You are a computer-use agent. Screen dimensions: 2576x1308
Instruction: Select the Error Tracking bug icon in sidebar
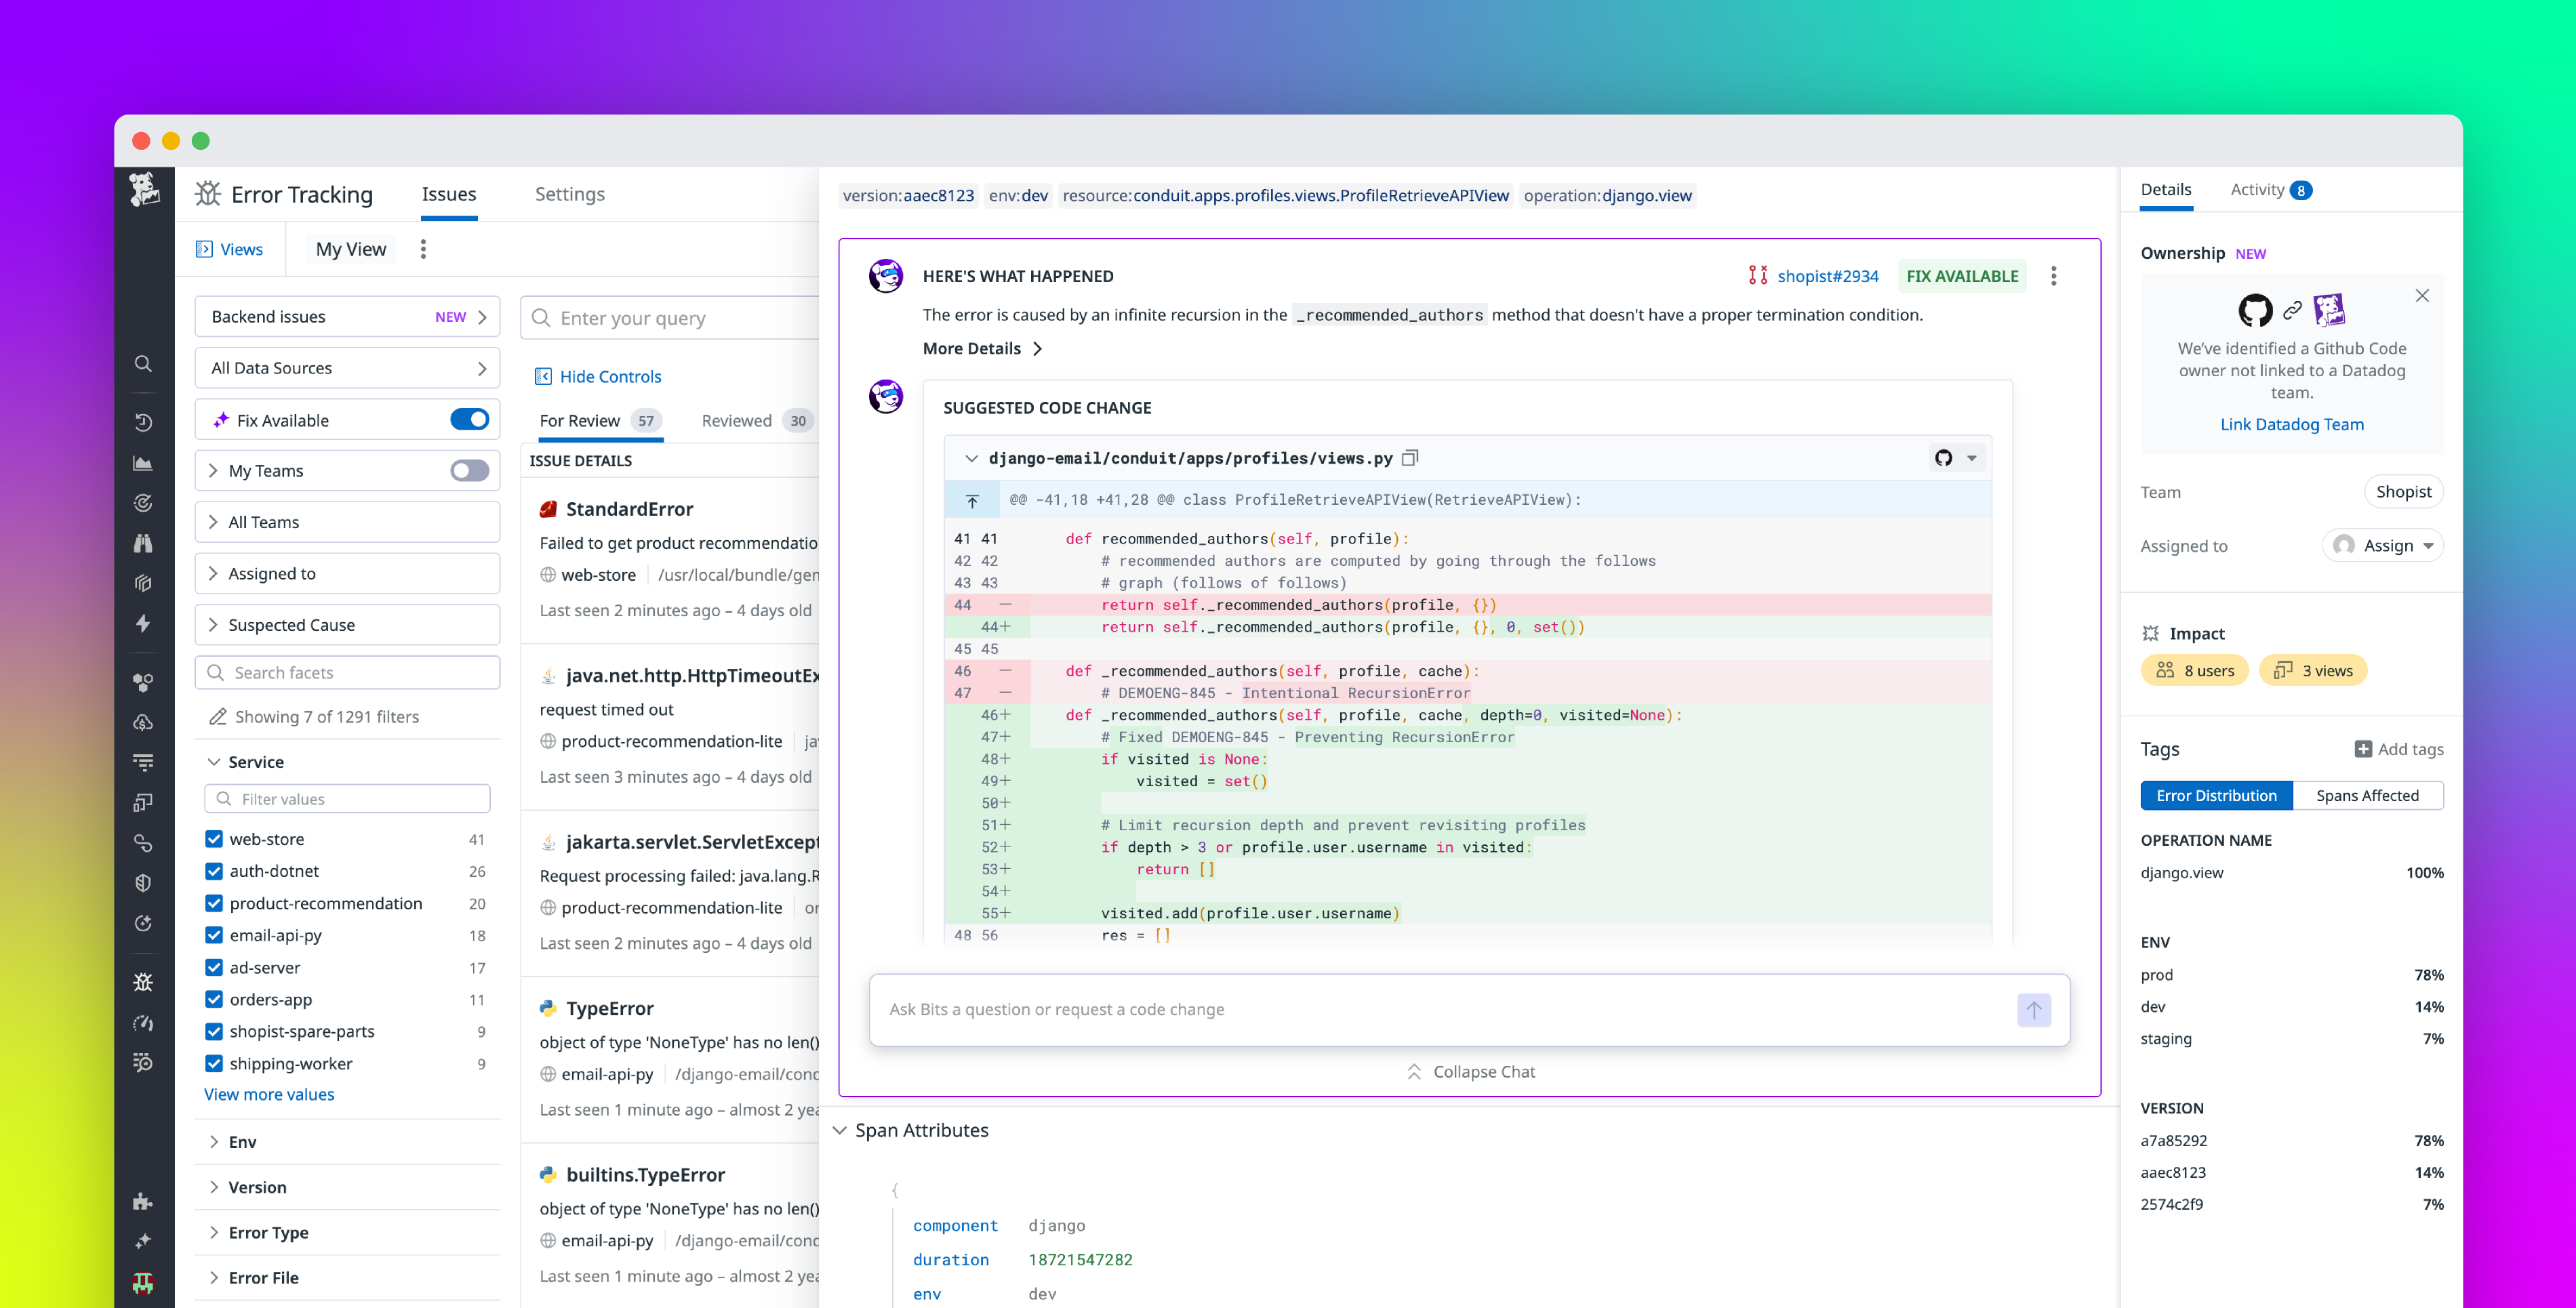pos(144,981)
